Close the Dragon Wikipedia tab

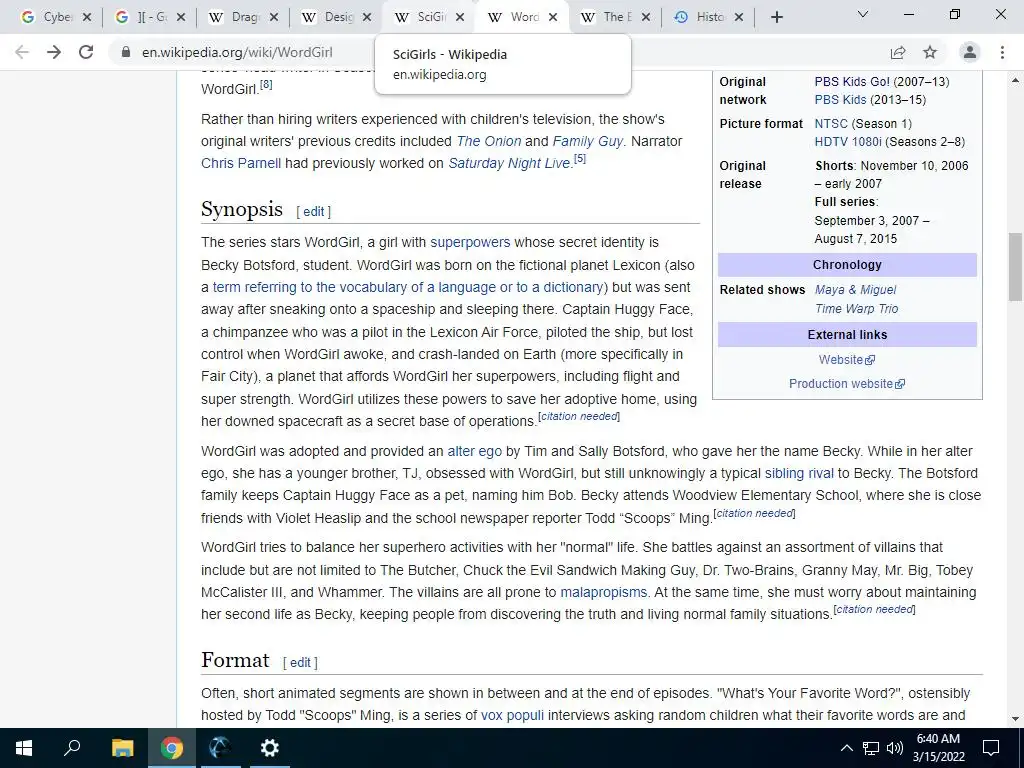[274, 18]
